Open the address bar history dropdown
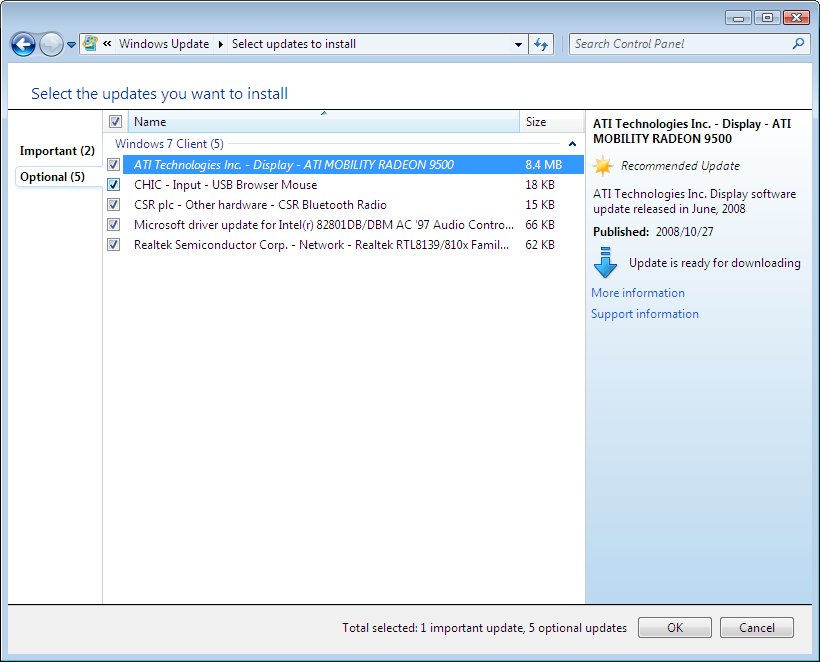 pyautogui.click(x=518, y=44)
